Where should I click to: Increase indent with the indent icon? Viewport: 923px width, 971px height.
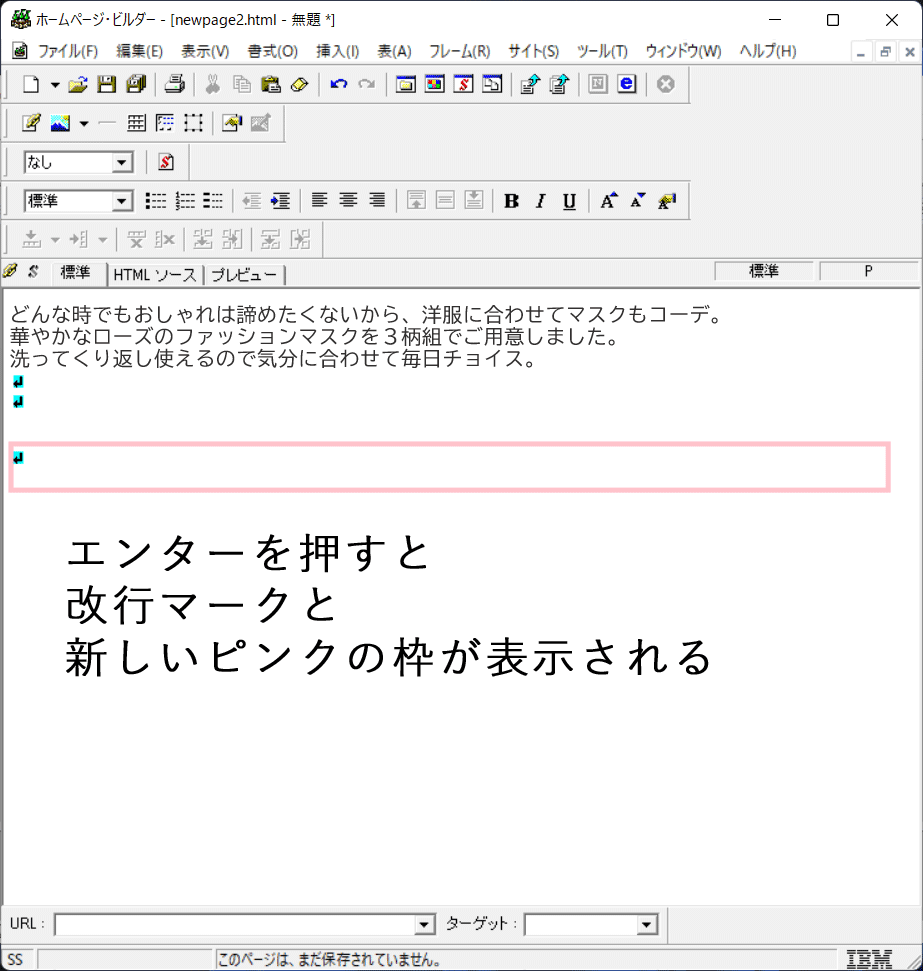(x=280, y=201)
